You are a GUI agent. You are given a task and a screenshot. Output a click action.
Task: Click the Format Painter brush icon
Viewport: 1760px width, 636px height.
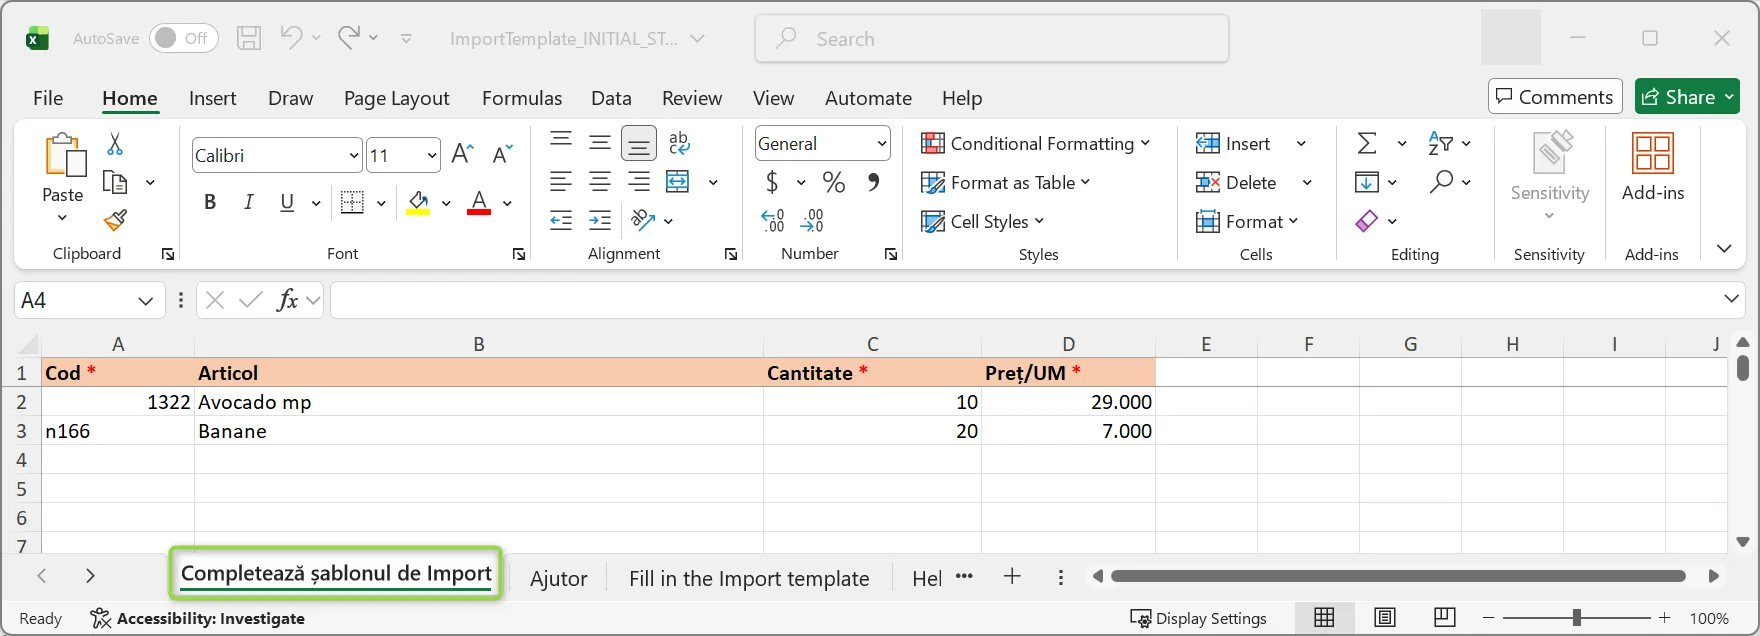pos(115,220)
